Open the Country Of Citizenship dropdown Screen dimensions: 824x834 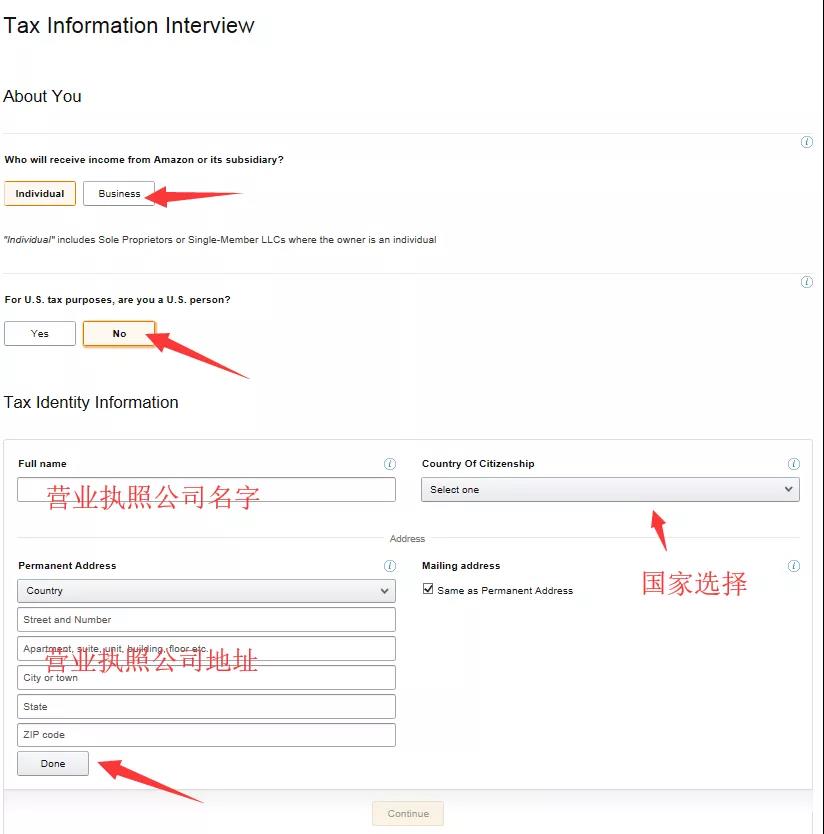[x=610, y=490]
